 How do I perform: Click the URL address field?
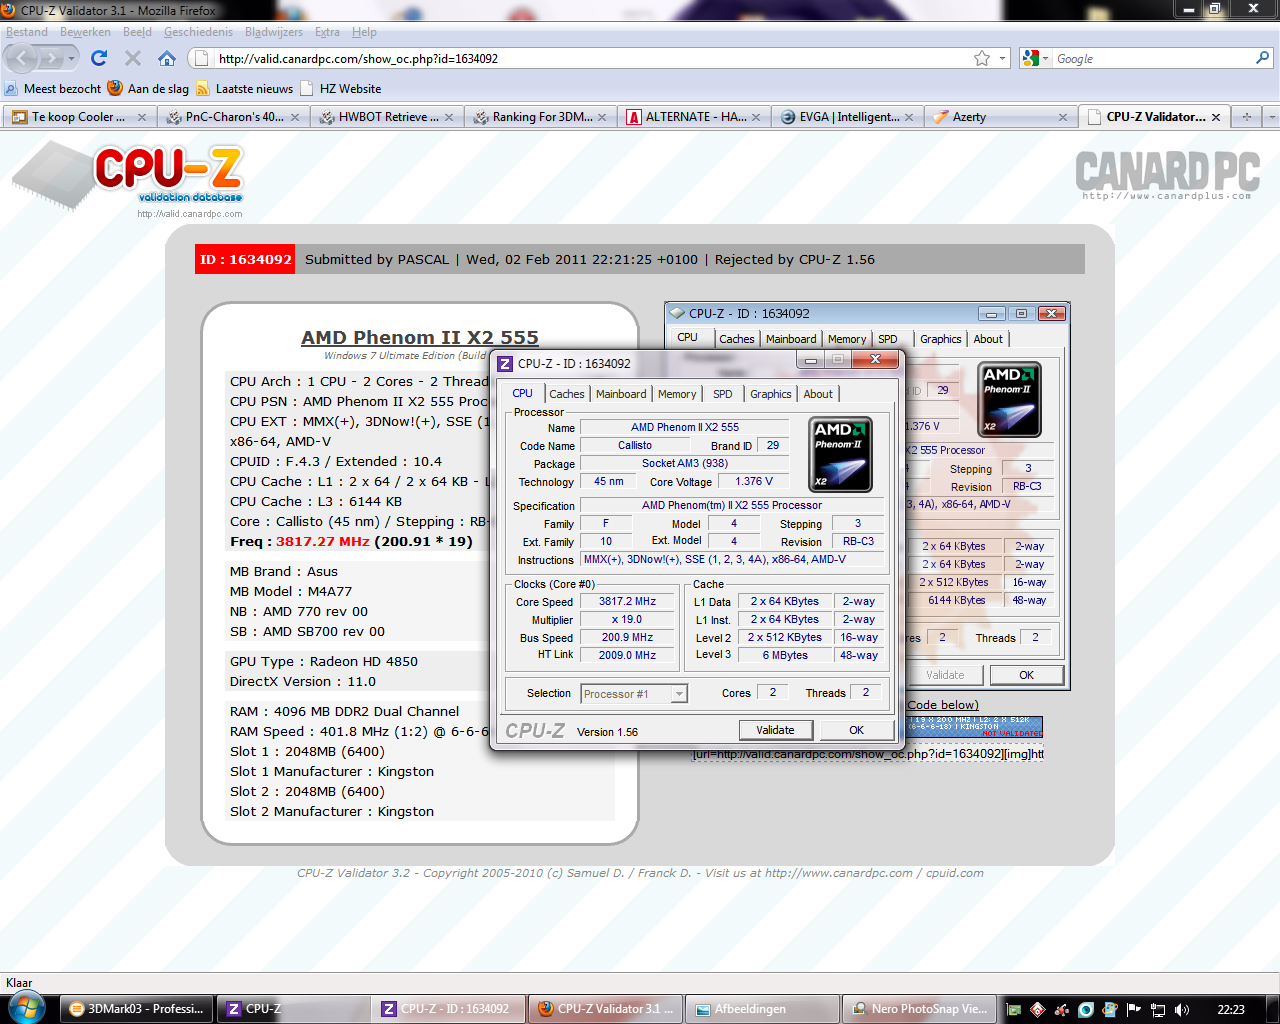pyautogui.click(x=590, y=58)
